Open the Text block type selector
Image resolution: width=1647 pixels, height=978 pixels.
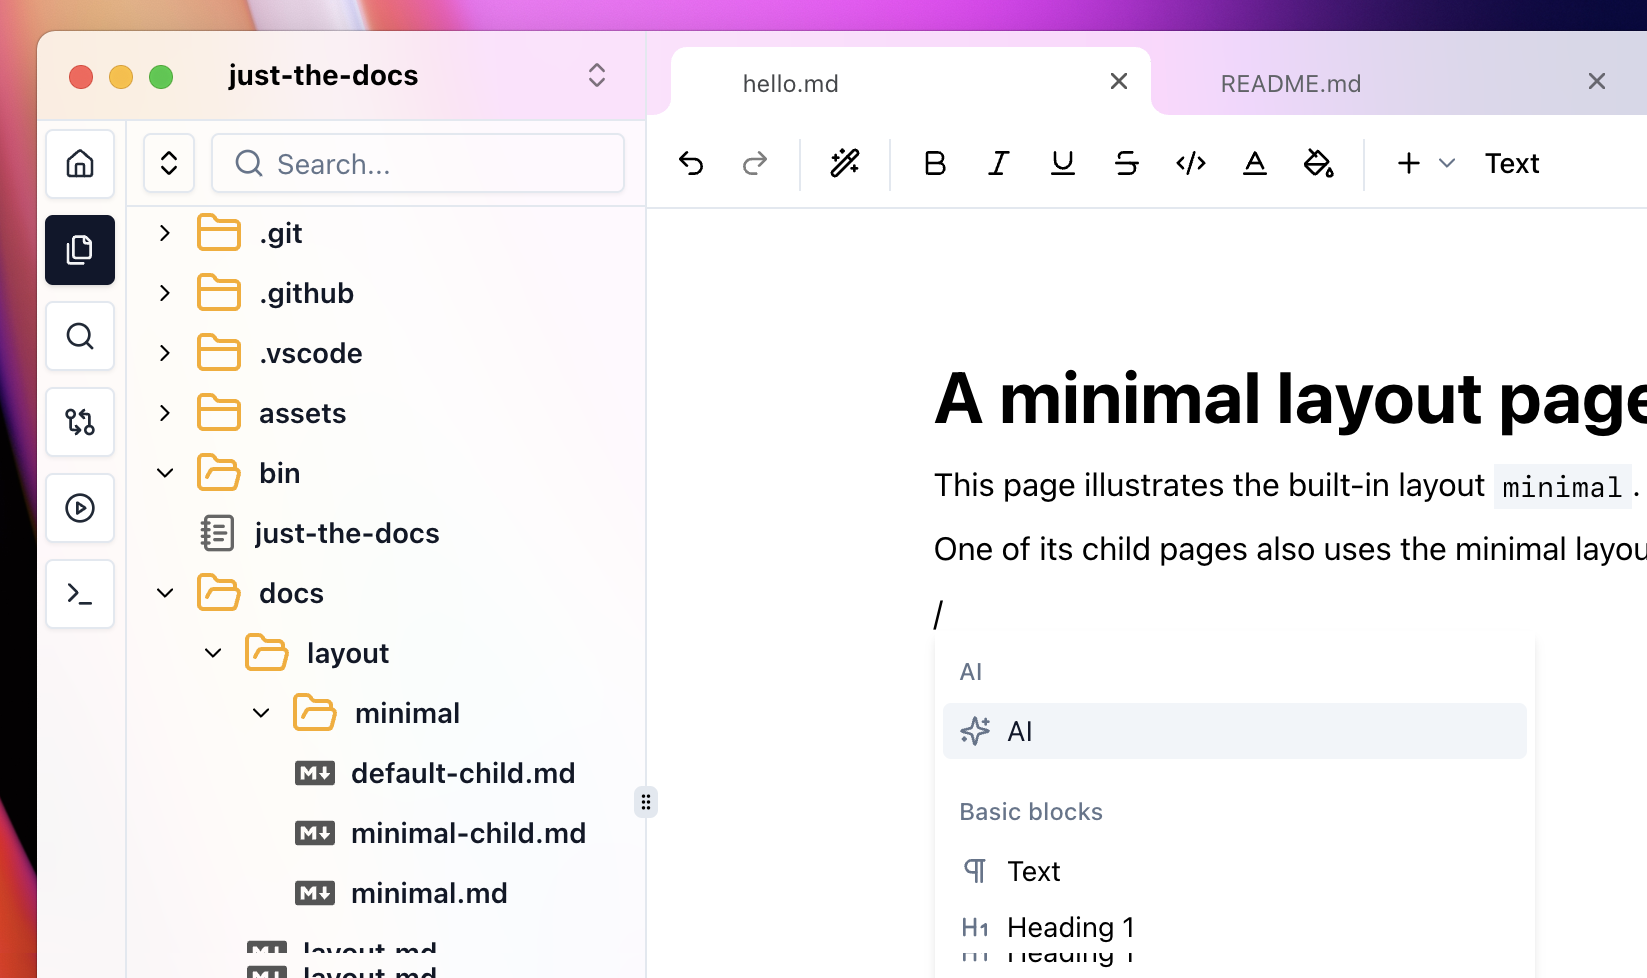1512,163
